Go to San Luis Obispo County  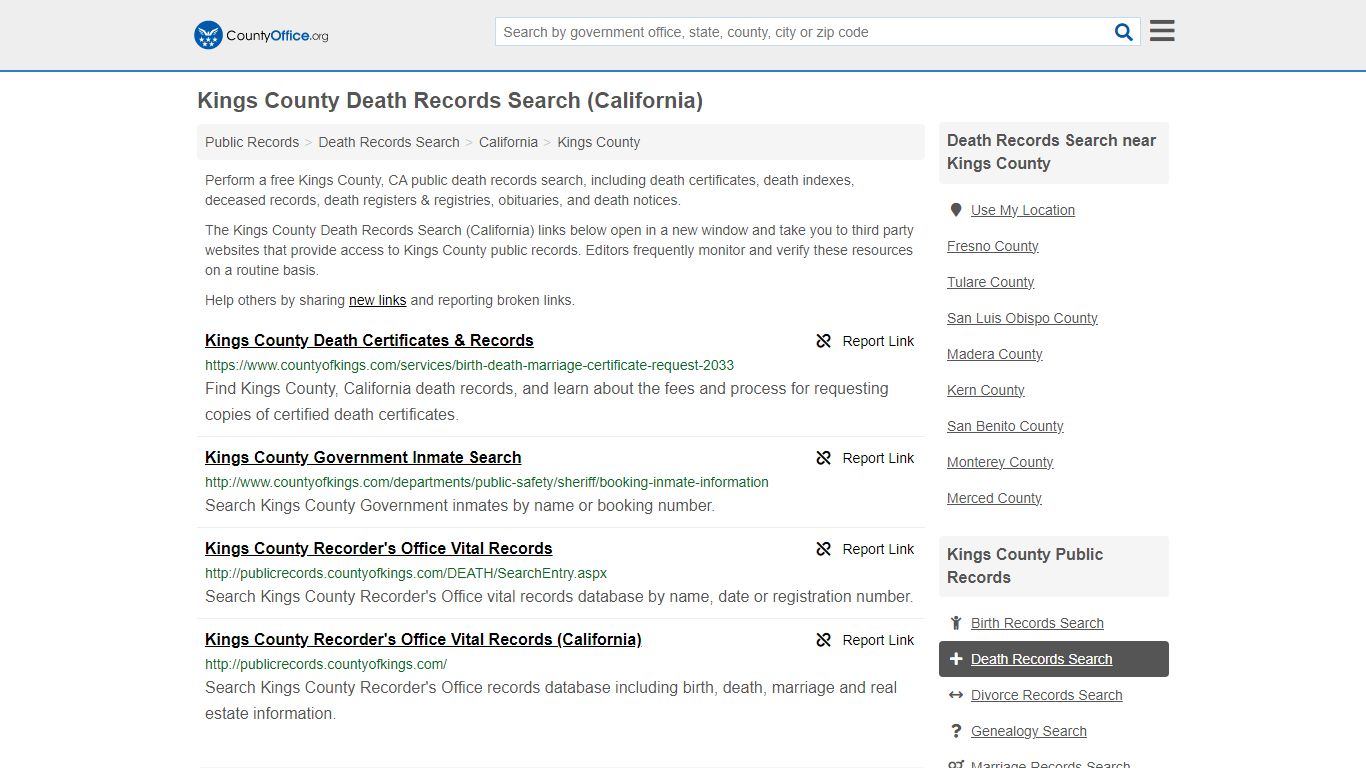pyautogui.click(x=1022, y=318)
